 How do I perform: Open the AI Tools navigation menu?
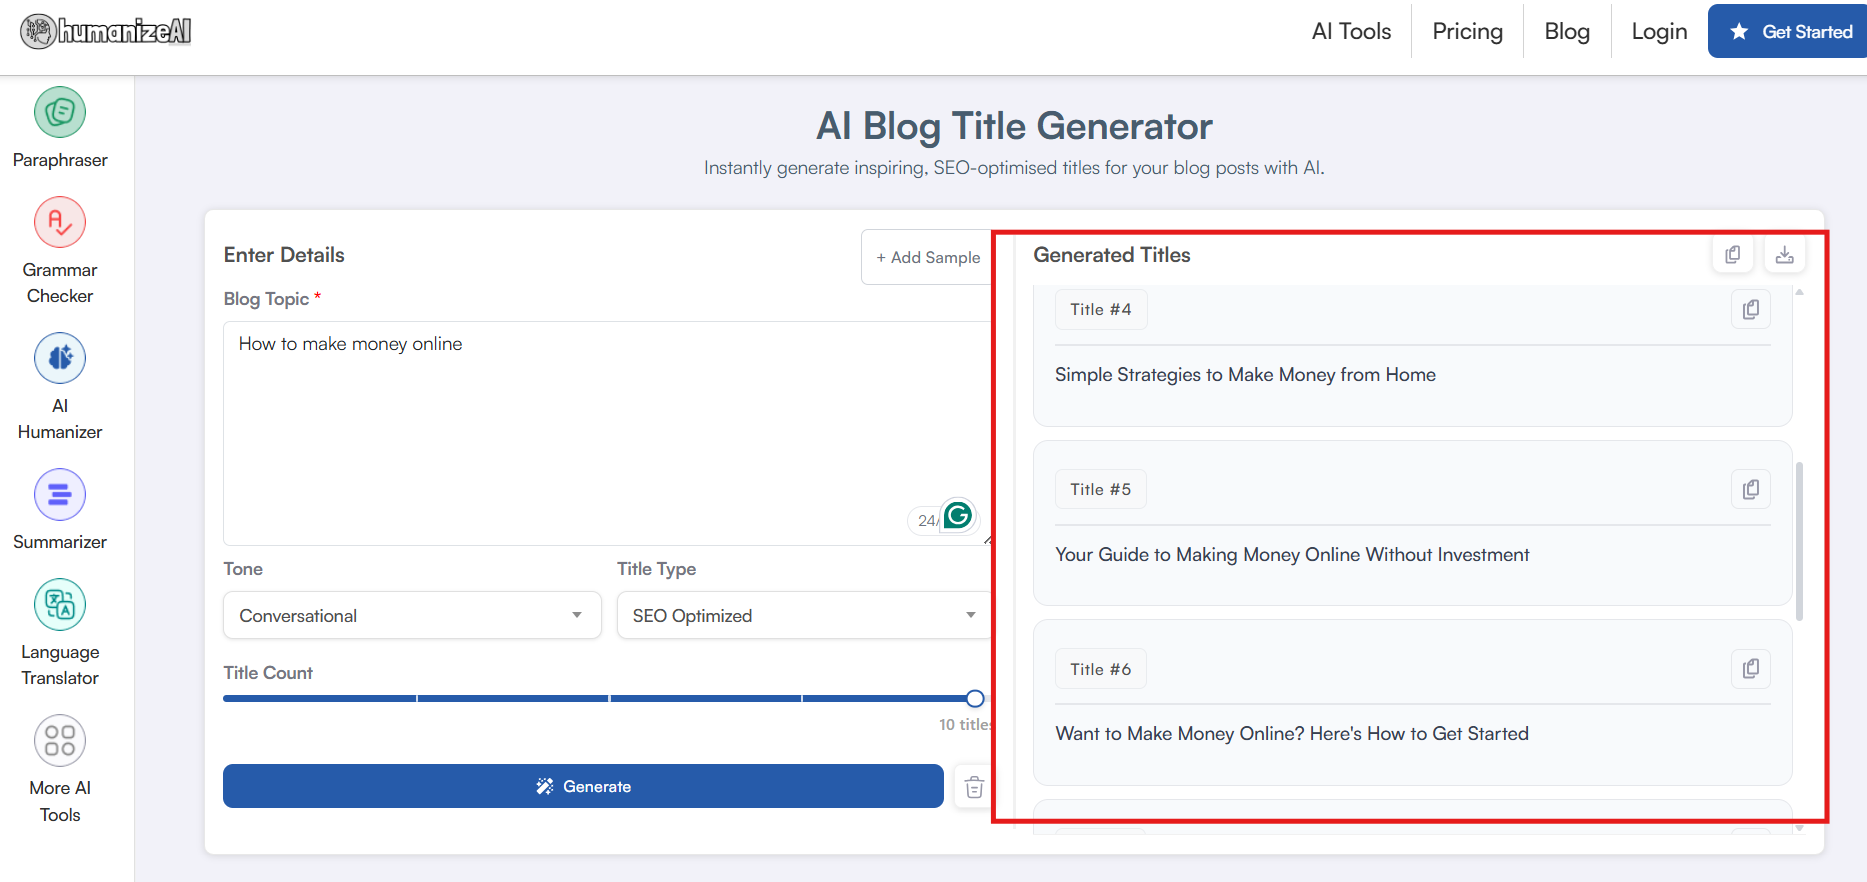pyautogui.click(x=1351, y=32)
